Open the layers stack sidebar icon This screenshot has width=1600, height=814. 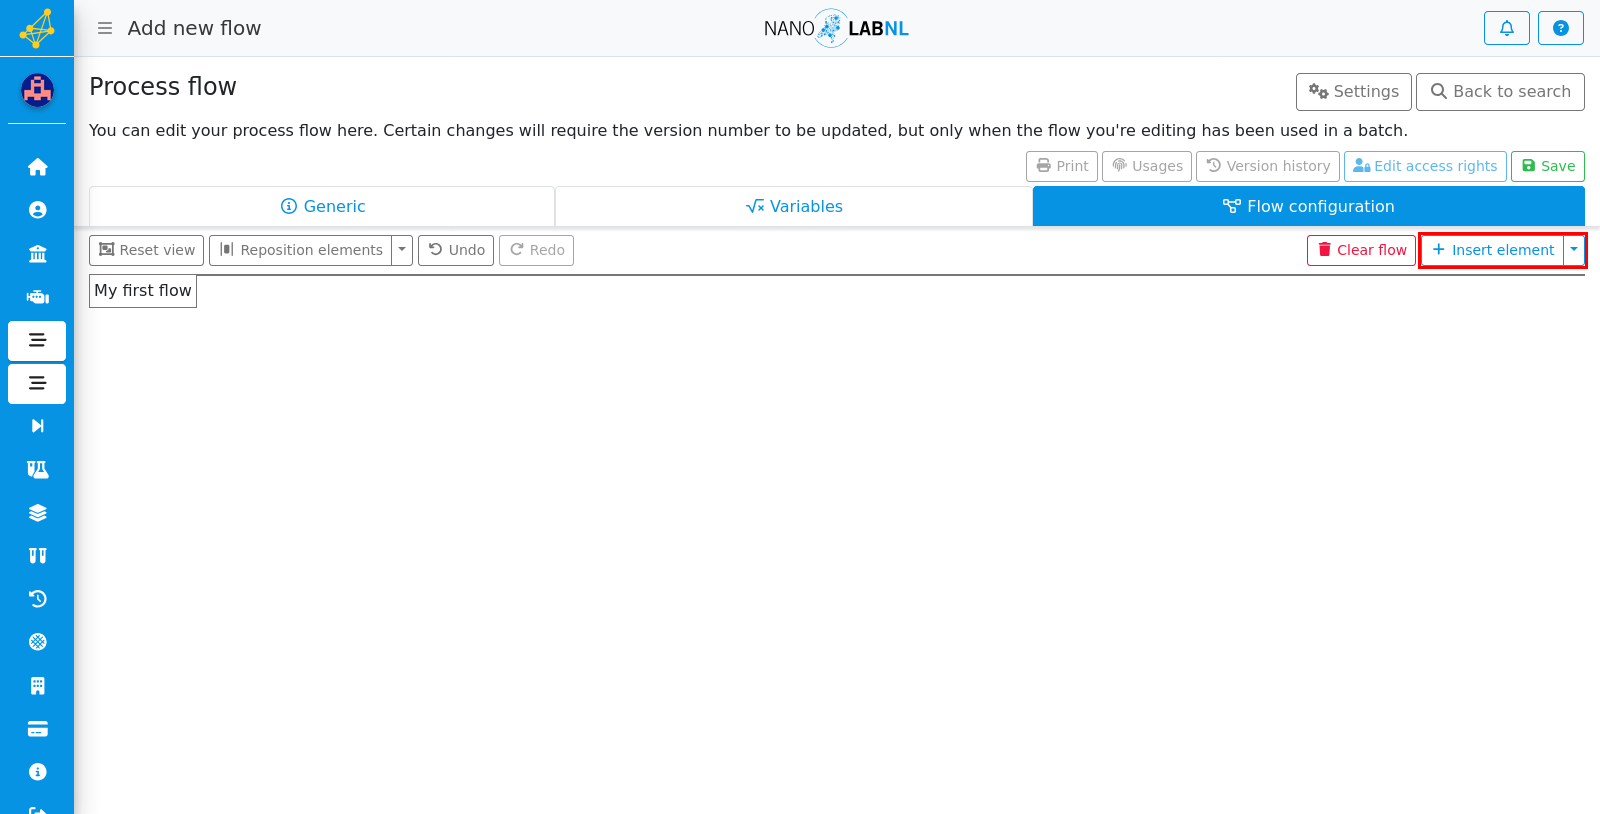(x=37, y=513)
